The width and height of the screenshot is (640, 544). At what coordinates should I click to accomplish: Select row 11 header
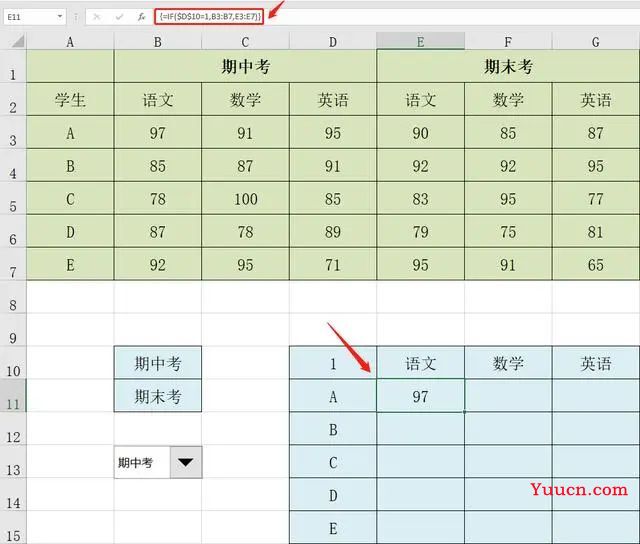click(x=13, y=396)
